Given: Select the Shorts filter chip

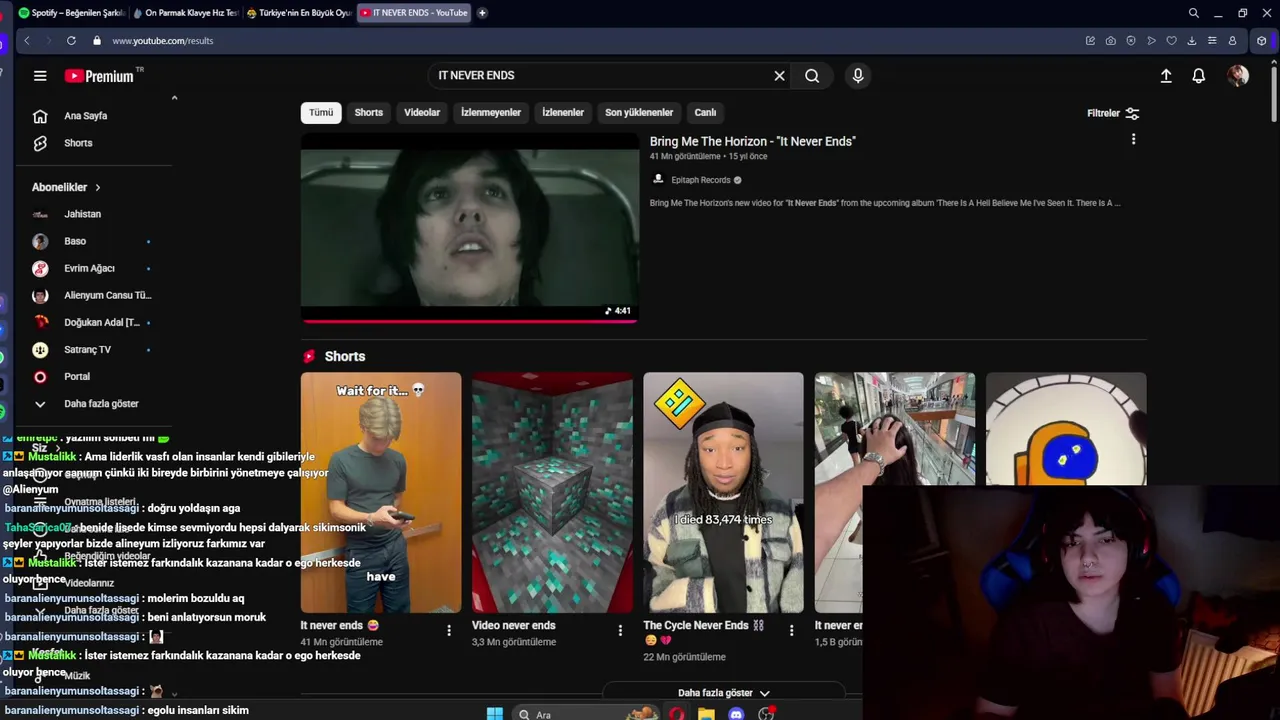Looking at the screenshot, I should 369,113.
